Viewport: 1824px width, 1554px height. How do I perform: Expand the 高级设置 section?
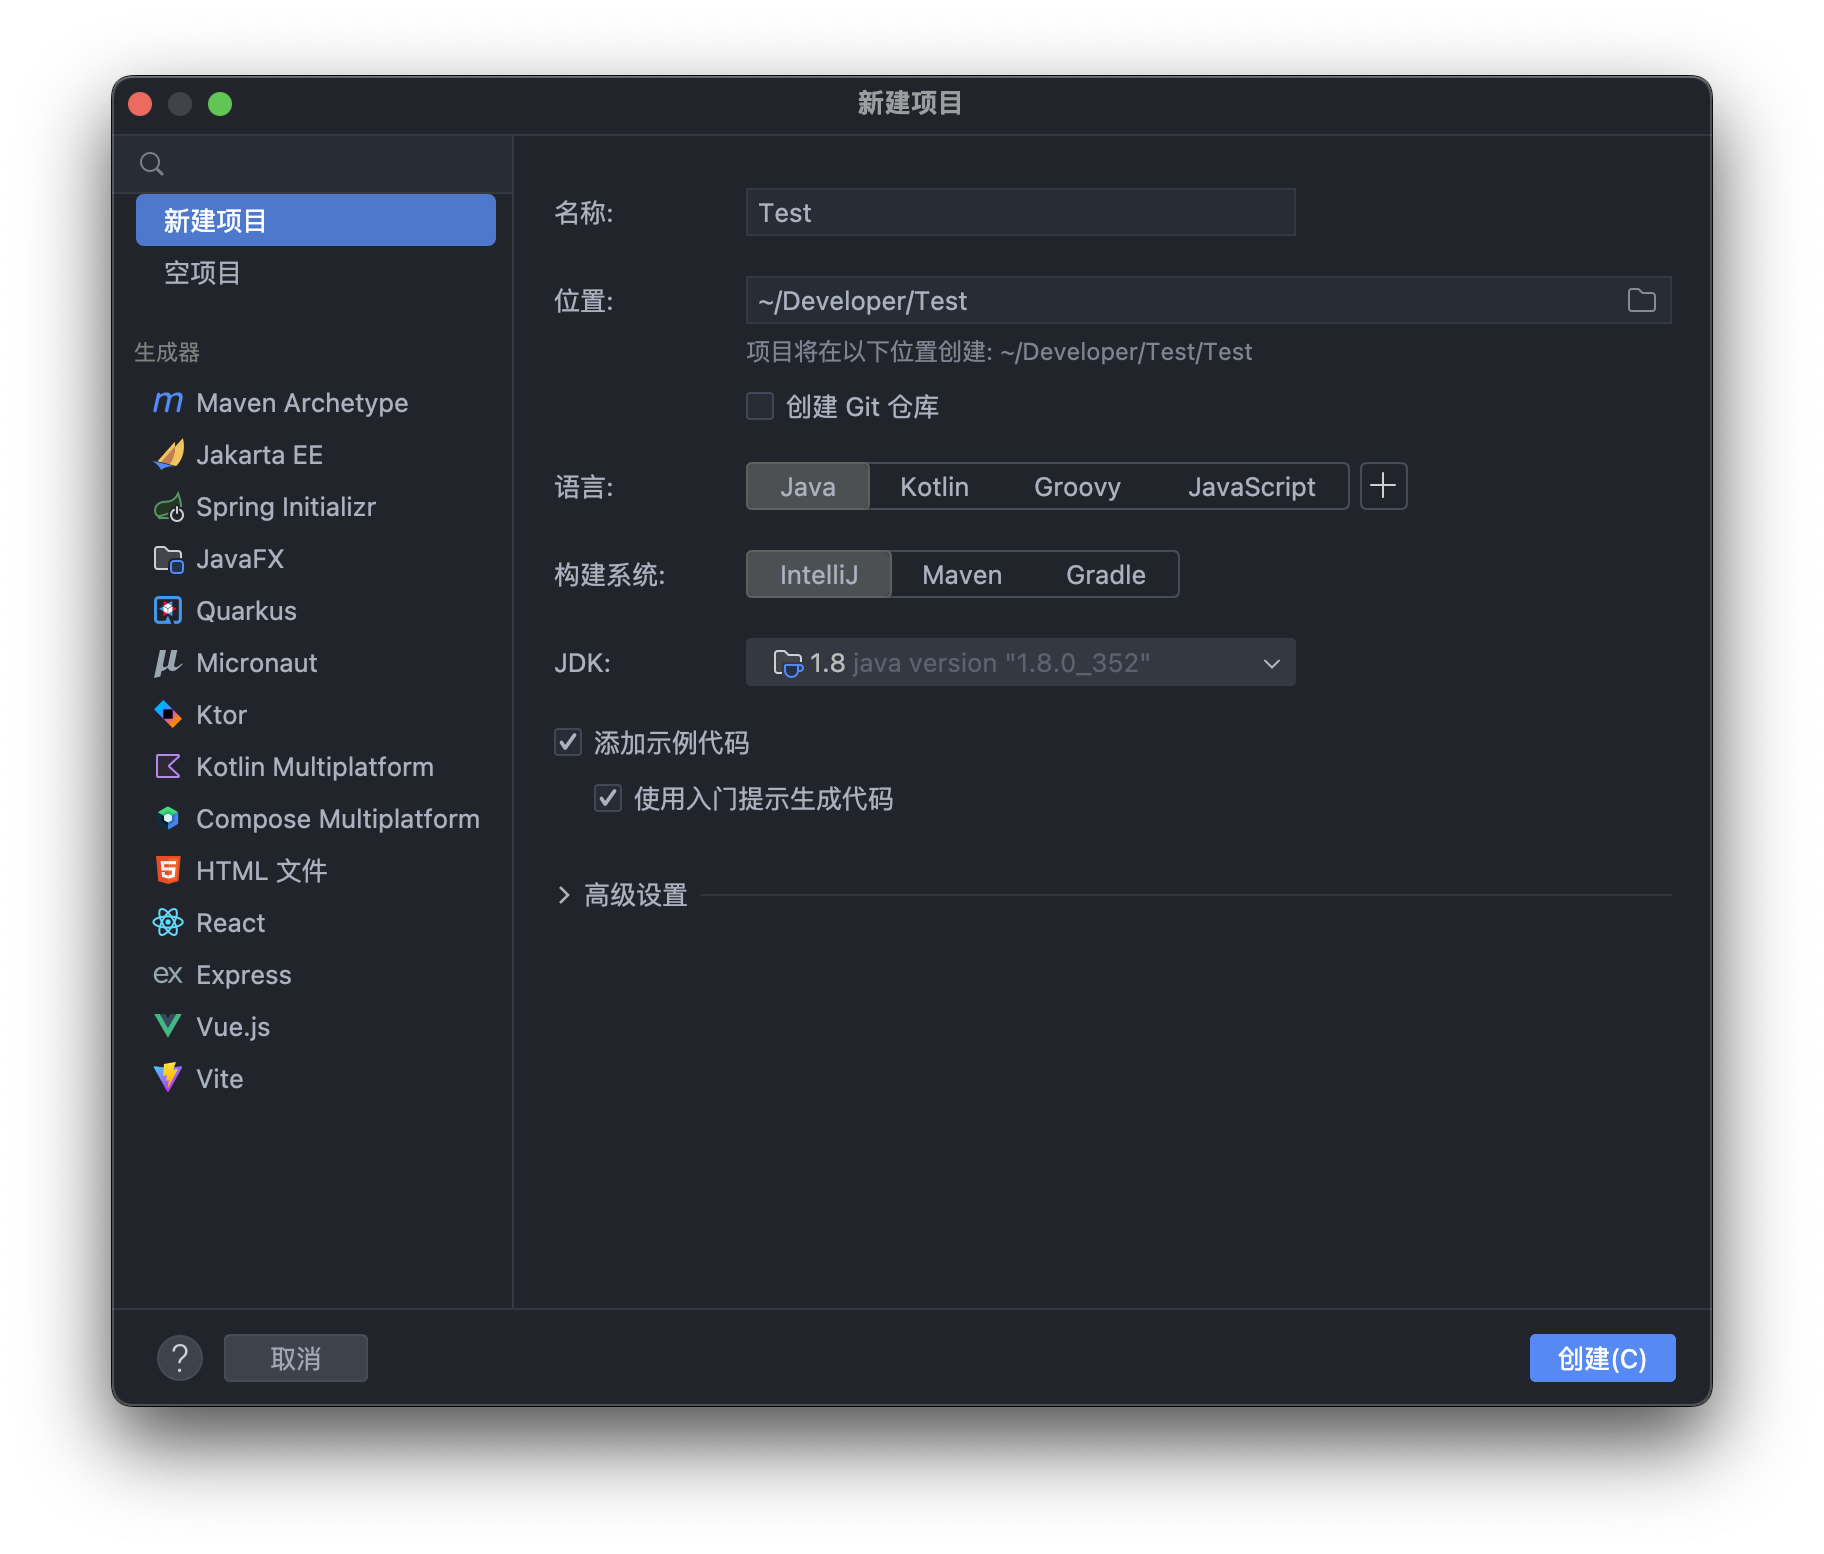coord(564,895)
